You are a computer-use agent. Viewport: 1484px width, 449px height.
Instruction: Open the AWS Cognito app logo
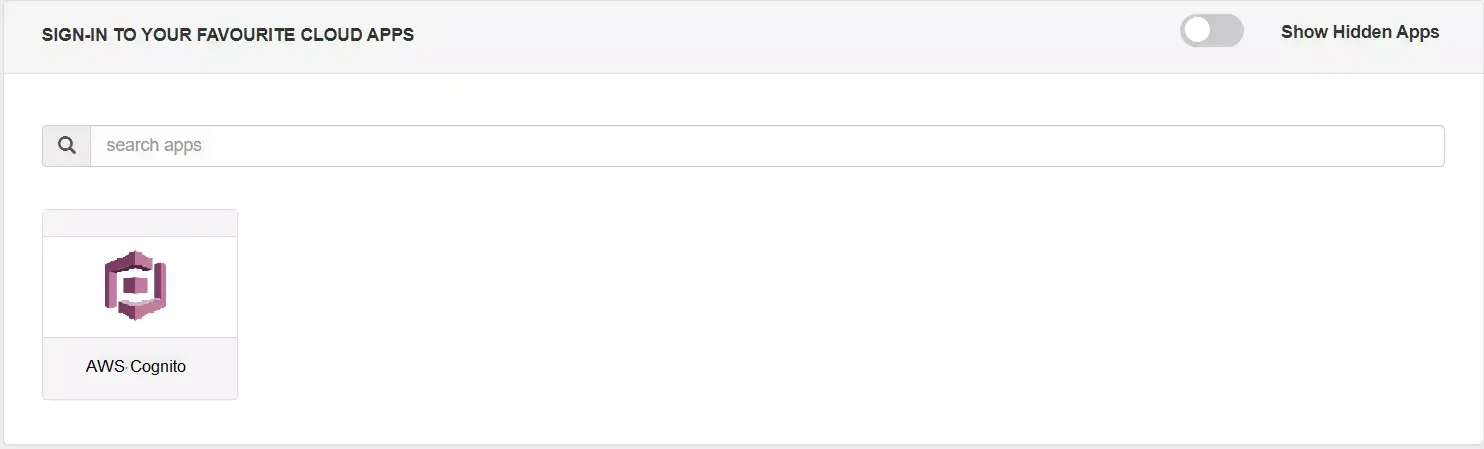point(136,285)
